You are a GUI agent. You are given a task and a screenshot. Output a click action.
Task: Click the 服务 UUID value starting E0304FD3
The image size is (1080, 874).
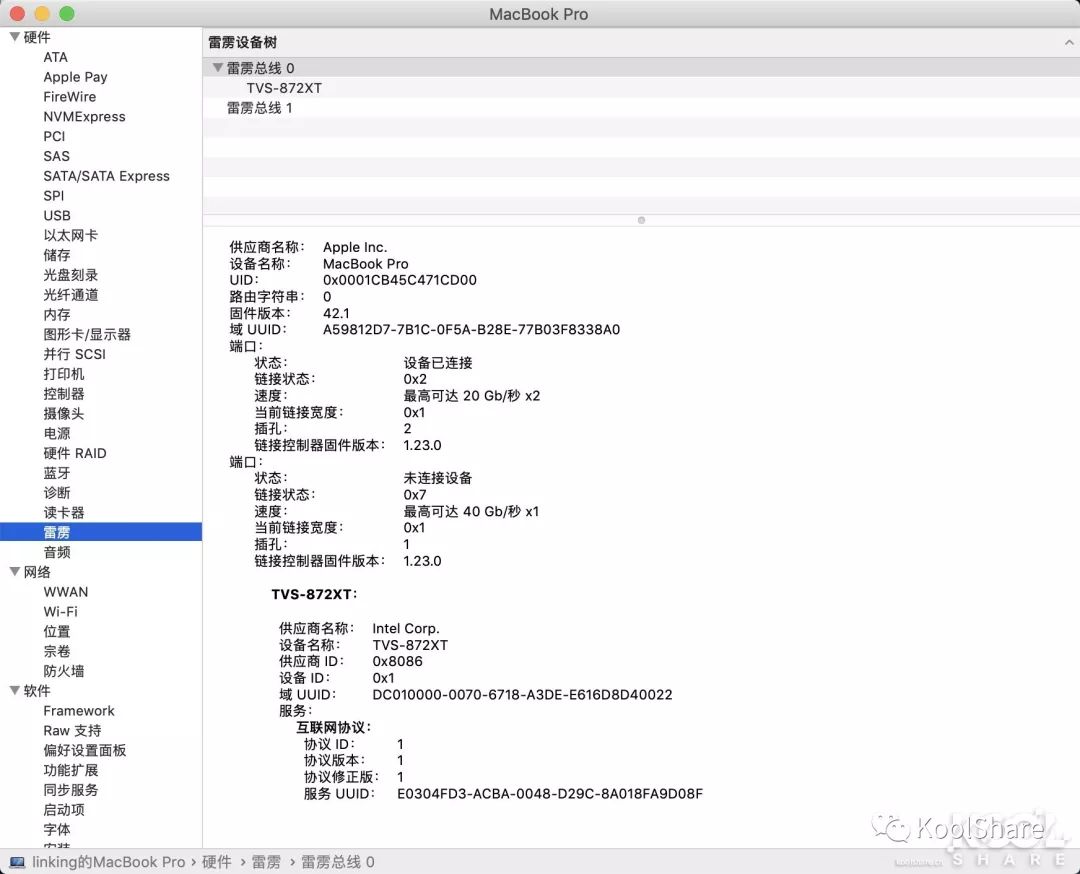click(550, 793)
